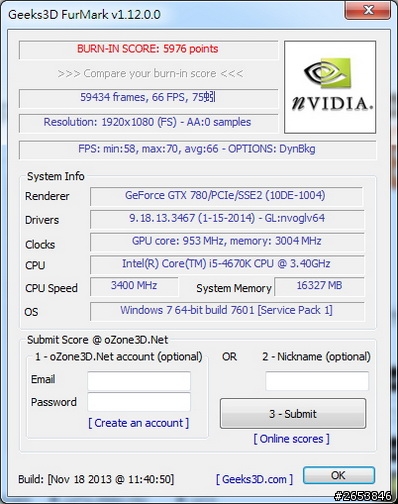Click the Geeks3D FurMark v1.12.0.0 title

click(x=84, y=15)
